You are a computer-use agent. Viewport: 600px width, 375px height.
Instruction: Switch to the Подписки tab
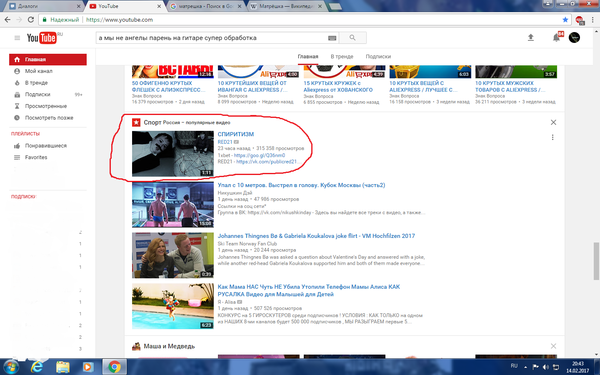(378, 56)
